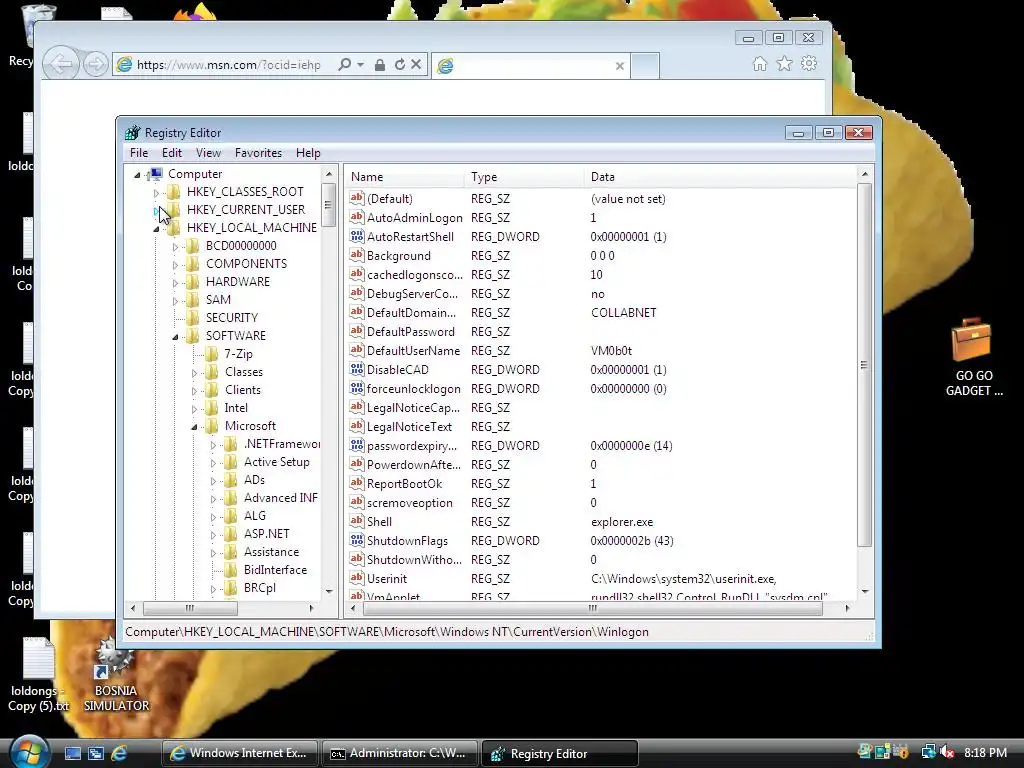Open the File menu in Registry Editor
The height and width of the screenshot is (768, 1024).
(138, 153)
